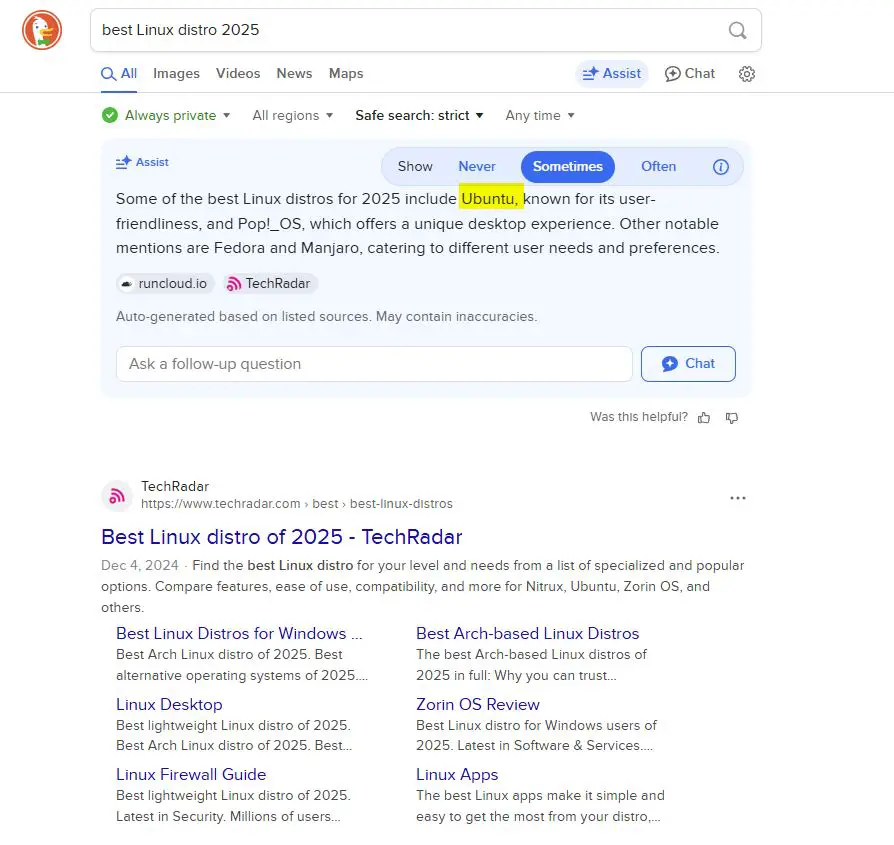The image size is (894, 845).
Task: Open the 'Linux Desktop' sublink
Action: click(169, 705)
